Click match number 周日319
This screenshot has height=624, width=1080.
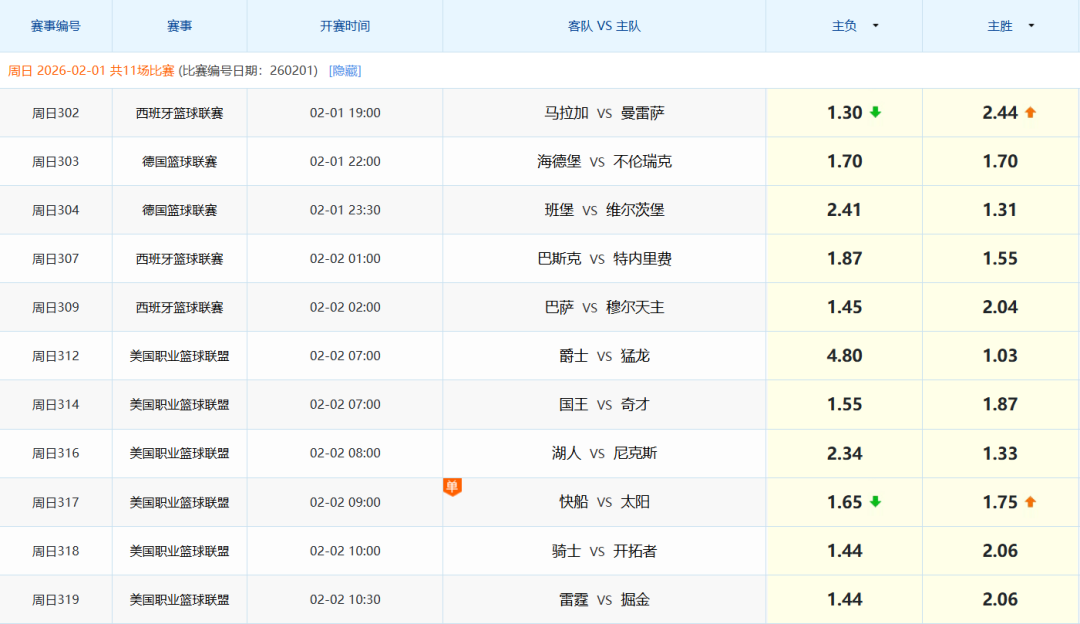(x=56, y=599)
